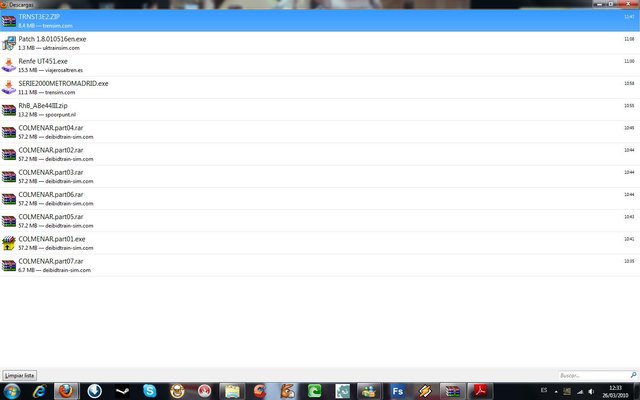Click the Renfe UT451.exe file icon
The width and height of the screenshot is (640, 400).
point(9,65)
